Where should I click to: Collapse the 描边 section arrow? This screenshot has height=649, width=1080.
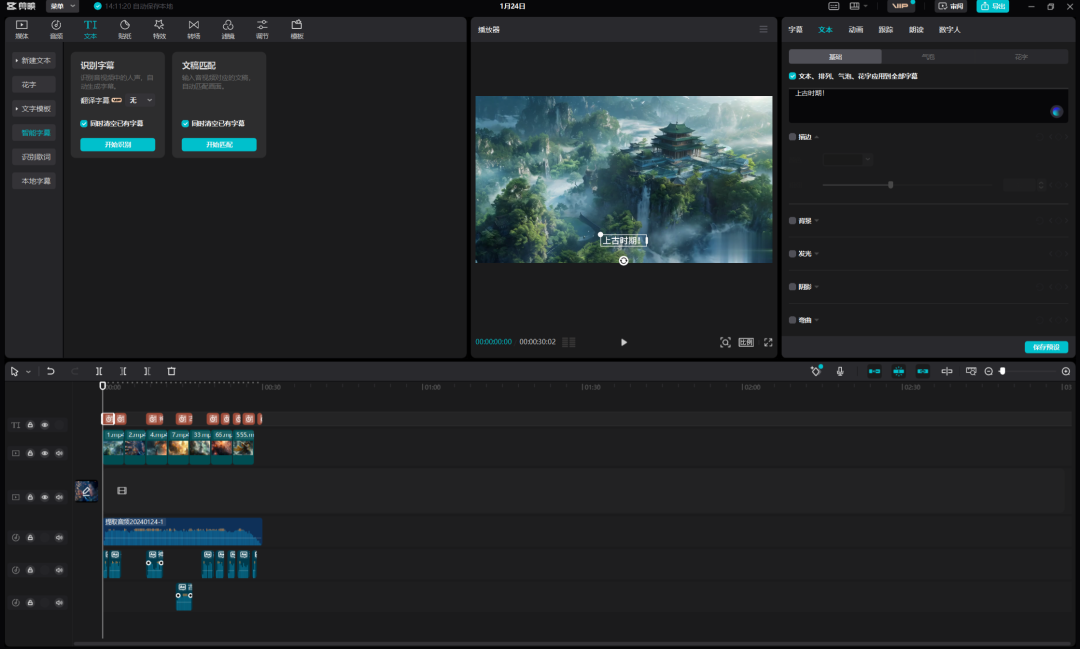pos(817,137)
